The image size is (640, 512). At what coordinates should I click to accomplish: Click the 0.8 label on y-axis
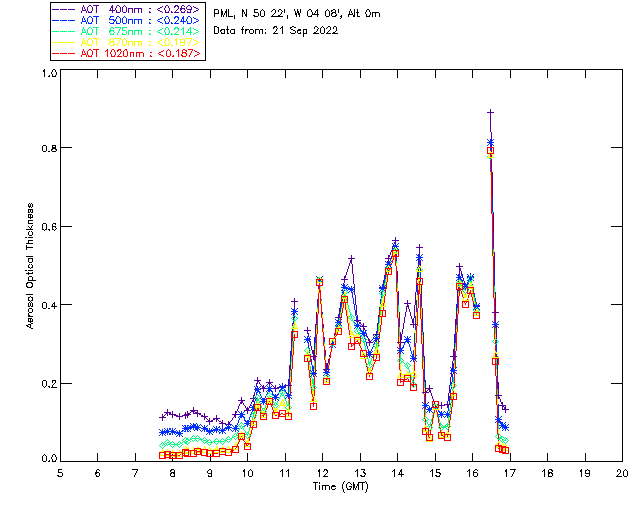click(x=49, y=148)
